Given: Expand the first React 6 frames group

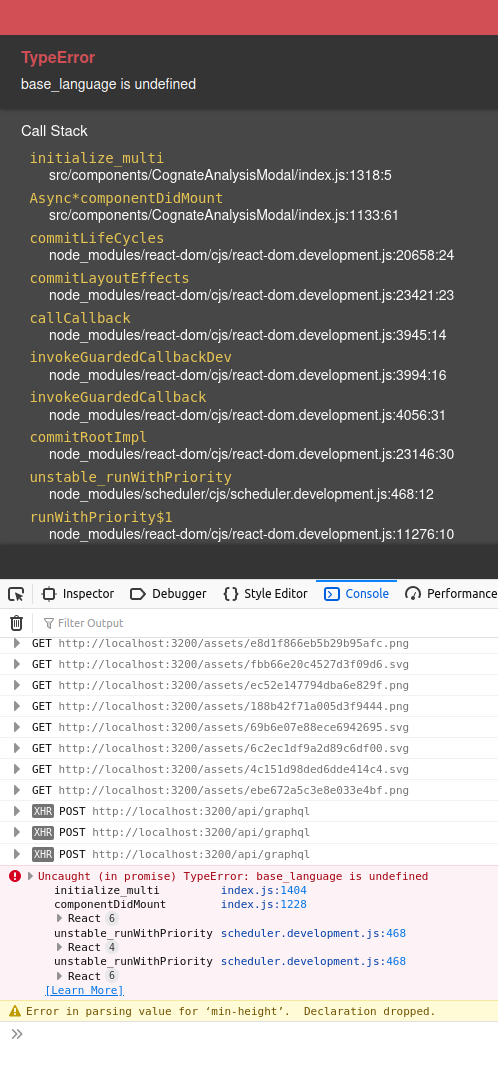Looking at the screenshot, I should tap(60, 918).
